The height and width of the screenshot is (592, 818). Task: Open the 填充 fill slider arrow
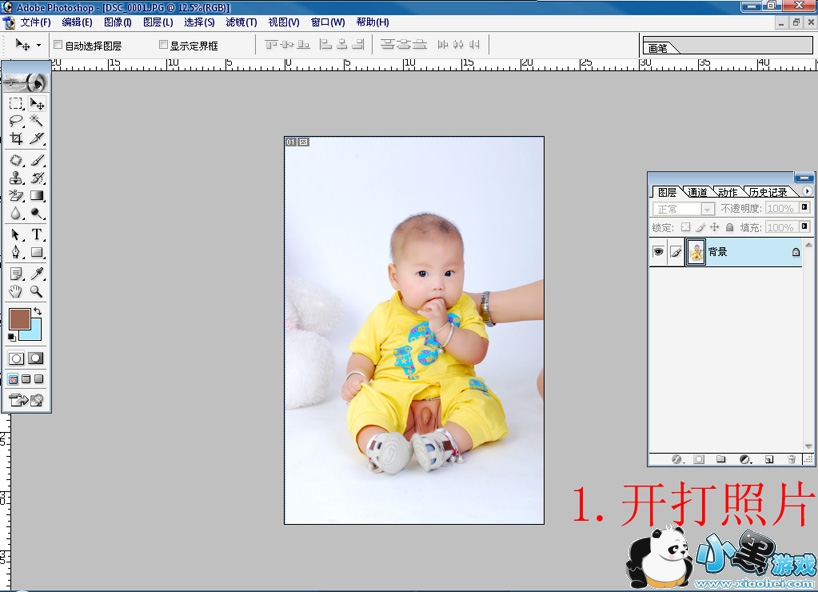click(x=804, y=226)
